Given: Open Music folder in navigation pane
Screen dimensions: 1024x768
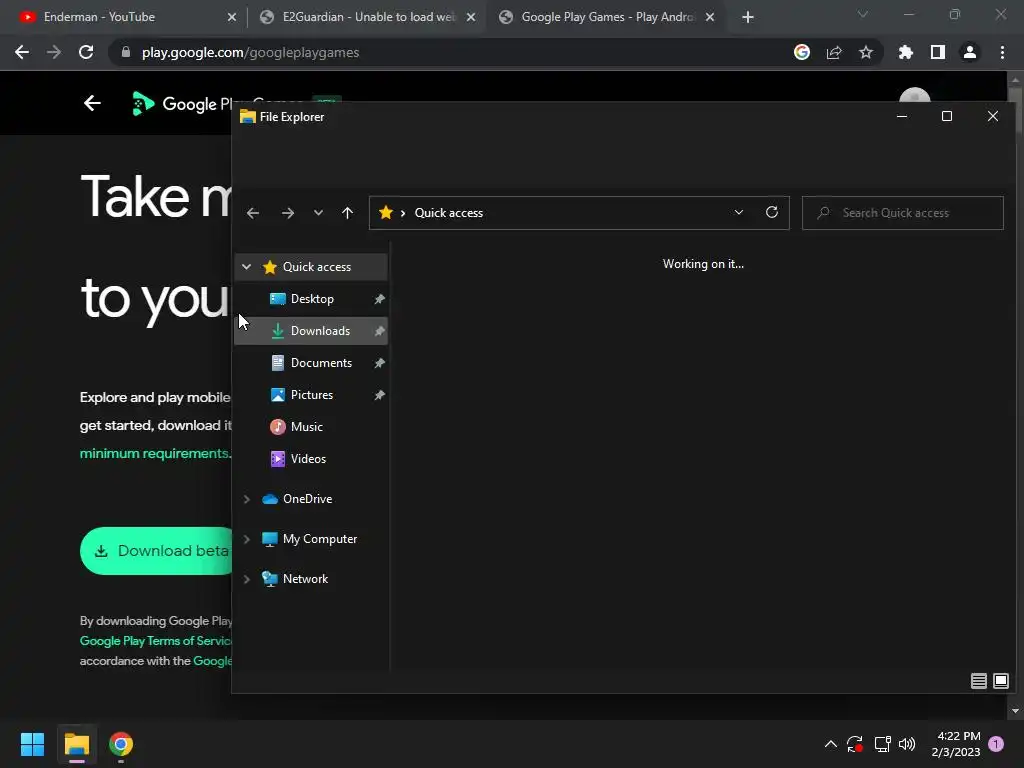Looking at the screenshot, I should coord(306,426).
